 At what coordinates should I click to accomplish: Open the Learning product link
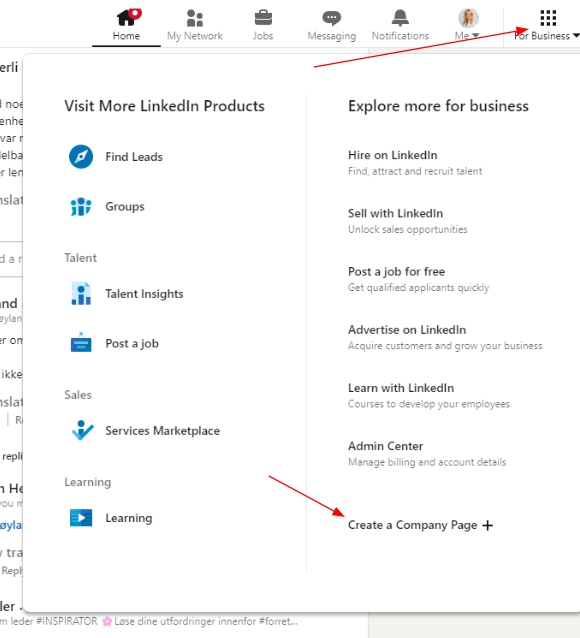tap(129, 518)
